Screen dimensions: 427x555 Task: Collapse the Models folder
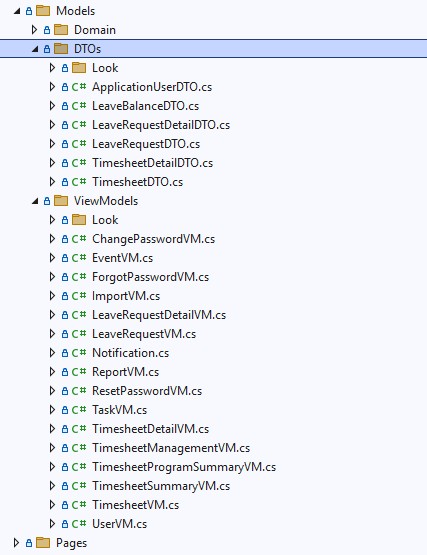coord(17,11)
